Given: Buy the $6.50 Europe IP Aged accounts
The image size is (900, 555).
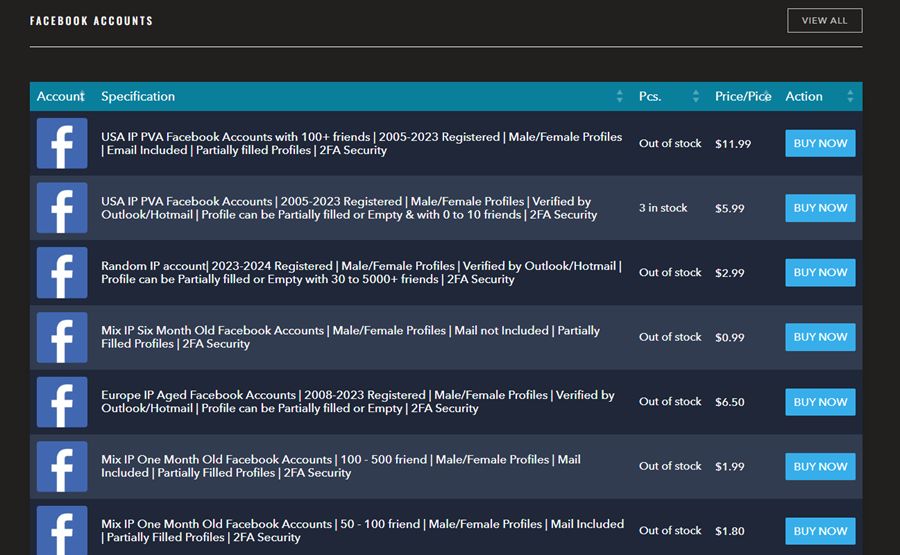Looking at the screenshot, I should (820, 402).
